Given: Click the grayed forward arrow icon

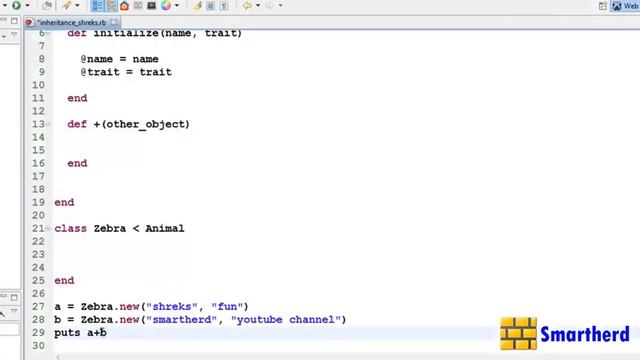Looking at the screenshot, I should pyautogui.click(x=269, y=5).
